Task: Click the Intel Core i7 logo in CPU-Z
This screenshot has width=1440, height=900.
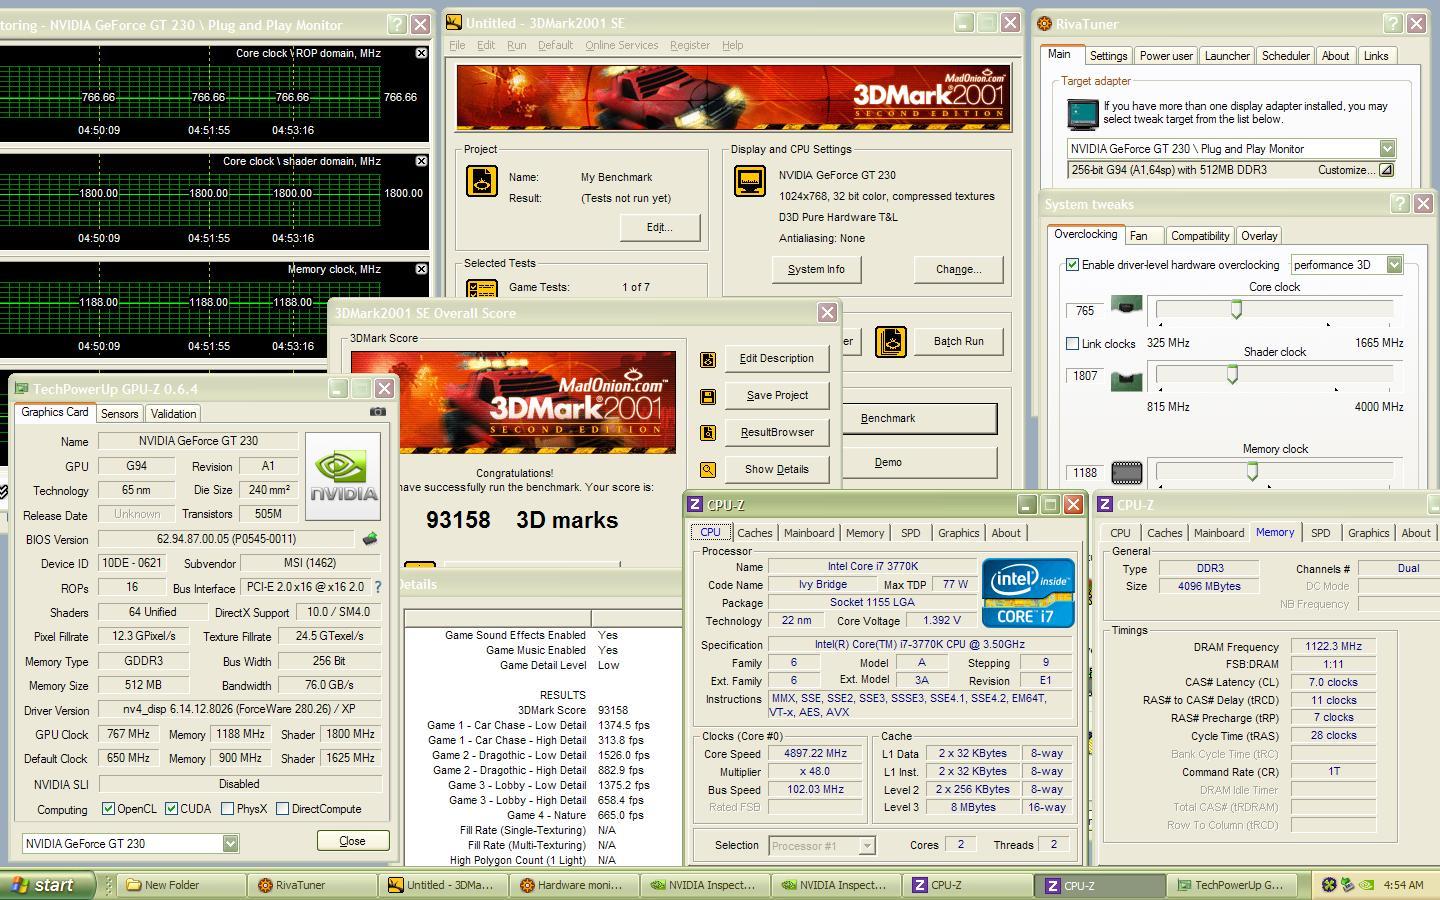Action: coord(1028,593)
